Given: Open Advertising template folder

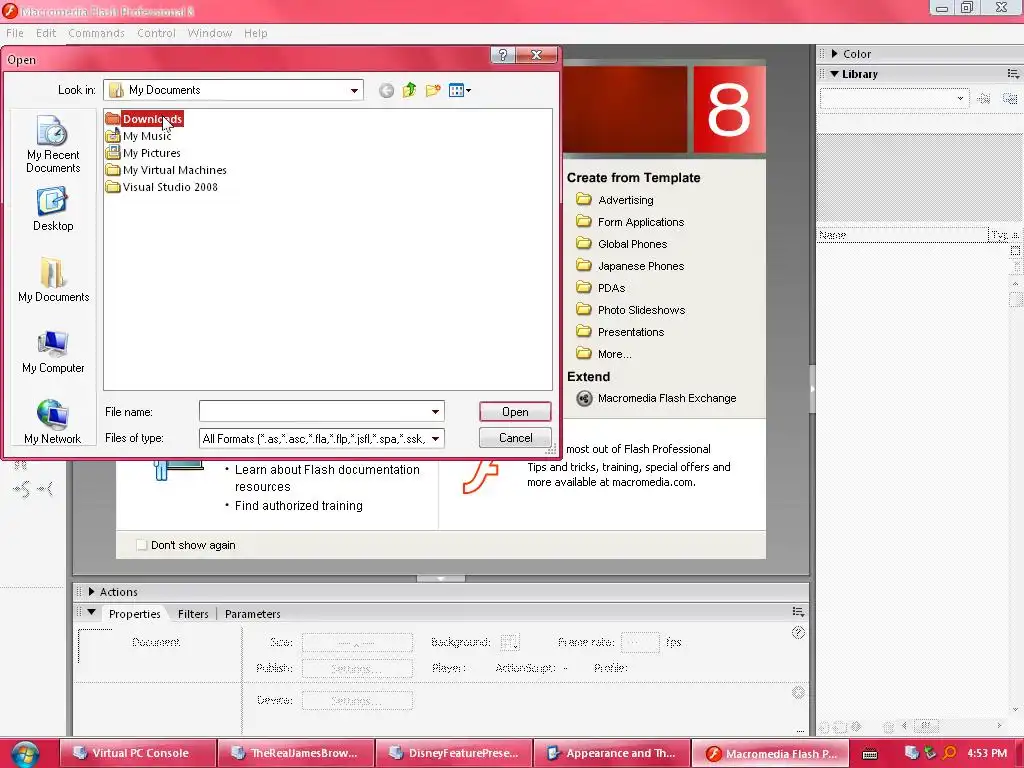Looking at the screenshot, I should pyautogui.click(x=615, y=200).
